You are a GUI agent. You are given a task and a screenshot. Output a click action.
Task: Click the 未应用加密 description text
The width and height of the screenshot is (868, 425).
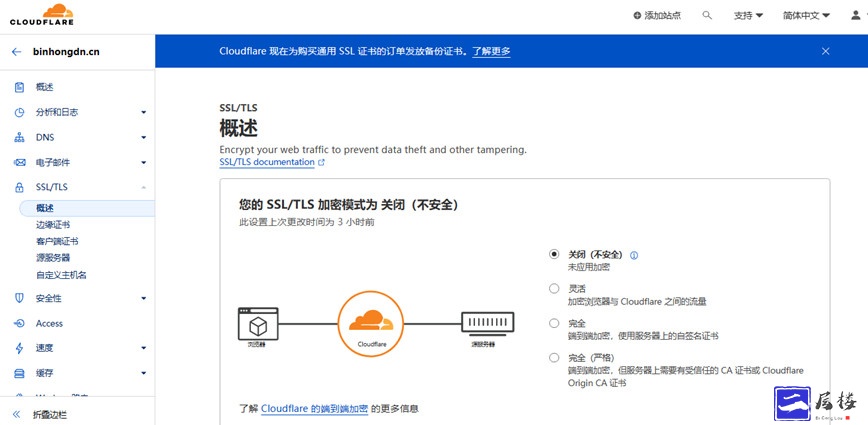click(x=589, y=267)
